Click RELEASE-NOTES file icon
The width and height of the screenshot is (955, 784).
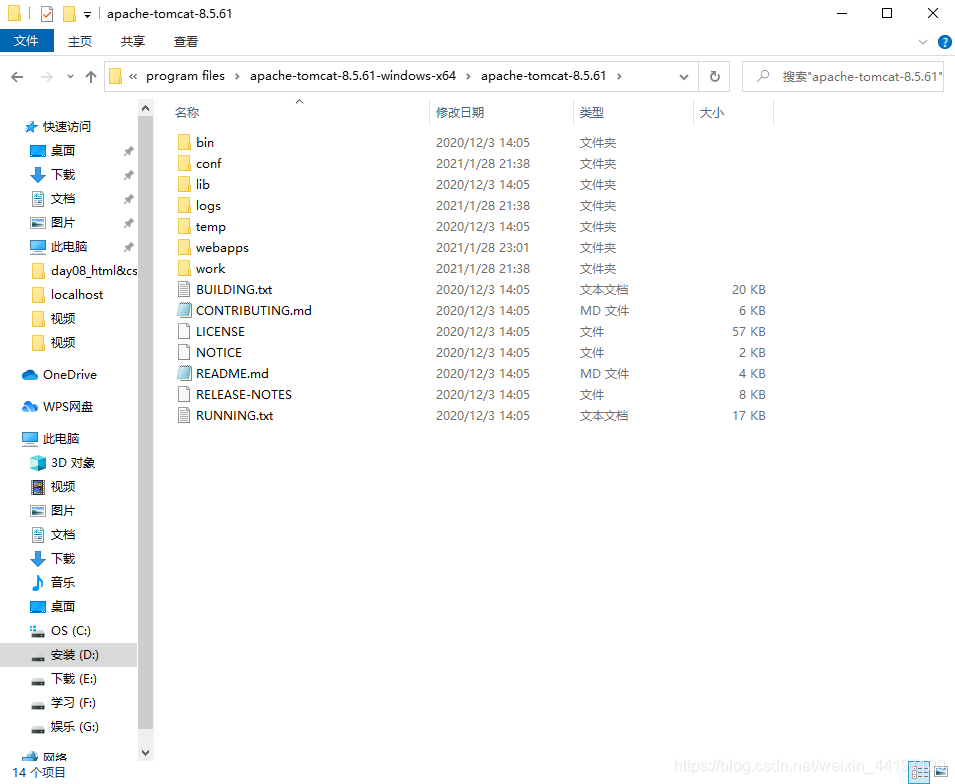(x=184, y=395)
